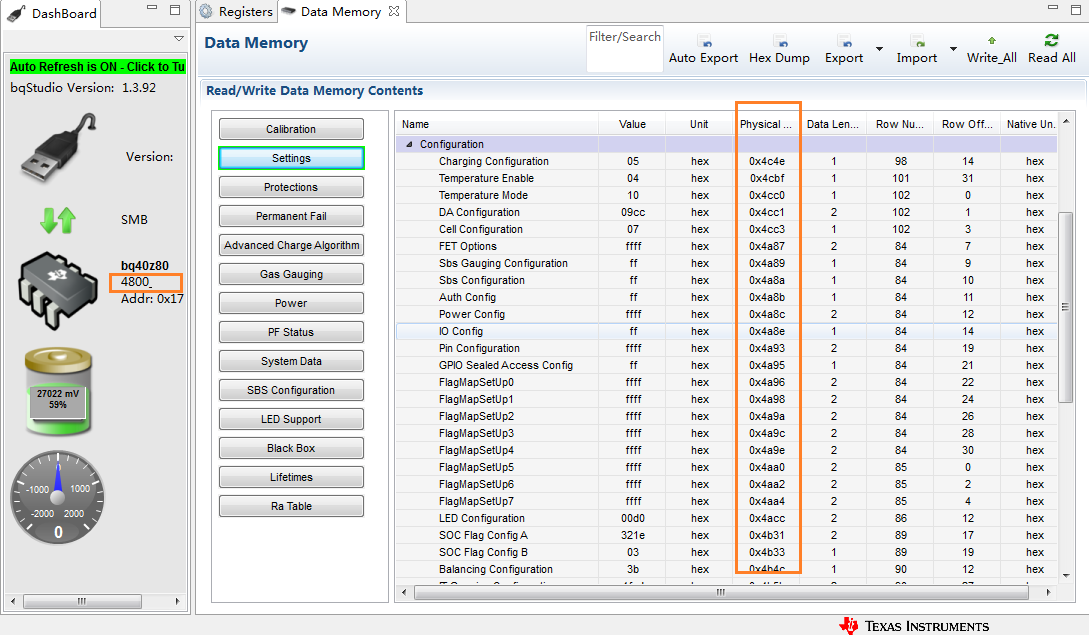Screen dimensions: 1089x635
Task: Open the Import dropdown arrow
Action: (x=953, y=49)
